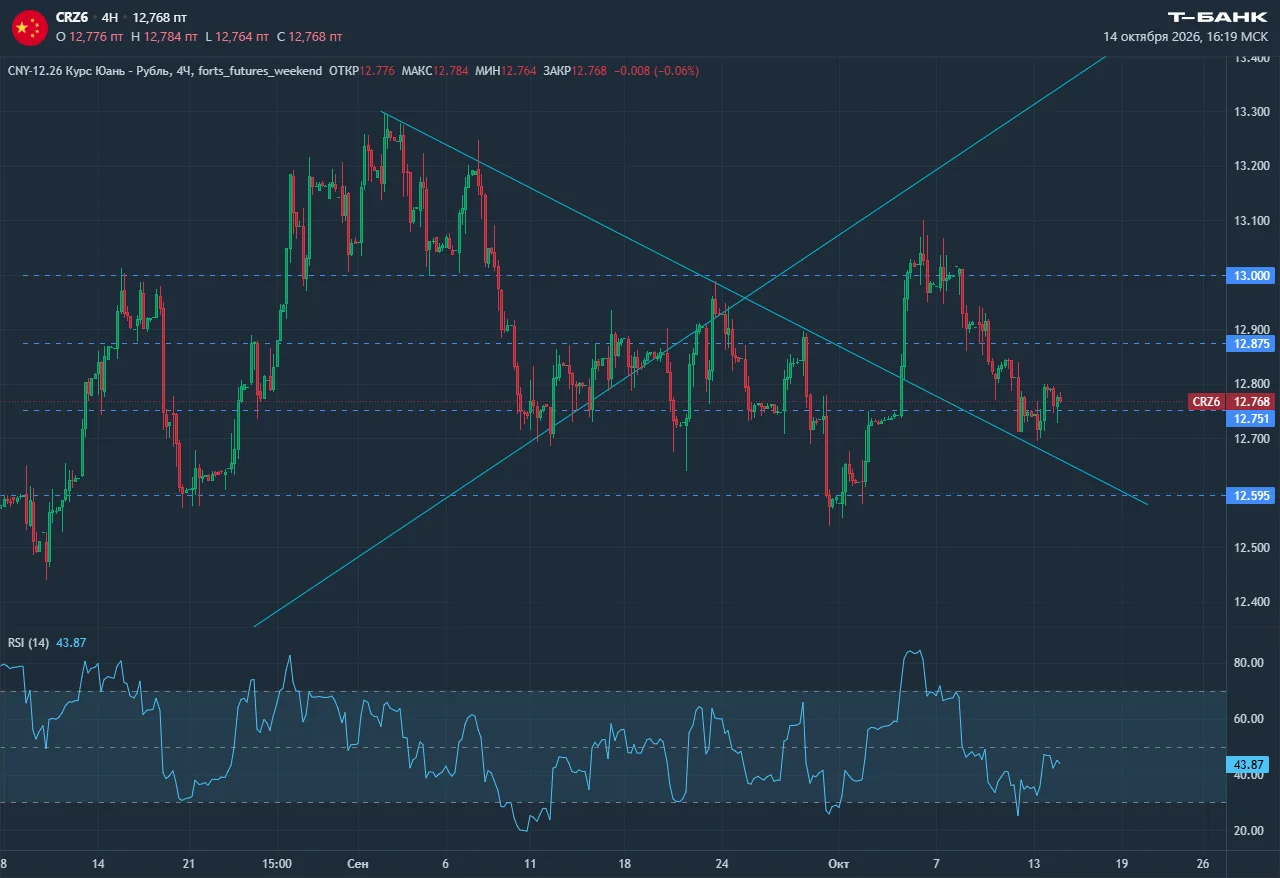The height and width of the screenshot is (878, 1280).
Task: Select the 13.000 price level label
Action: click(x=1249, y=275)
